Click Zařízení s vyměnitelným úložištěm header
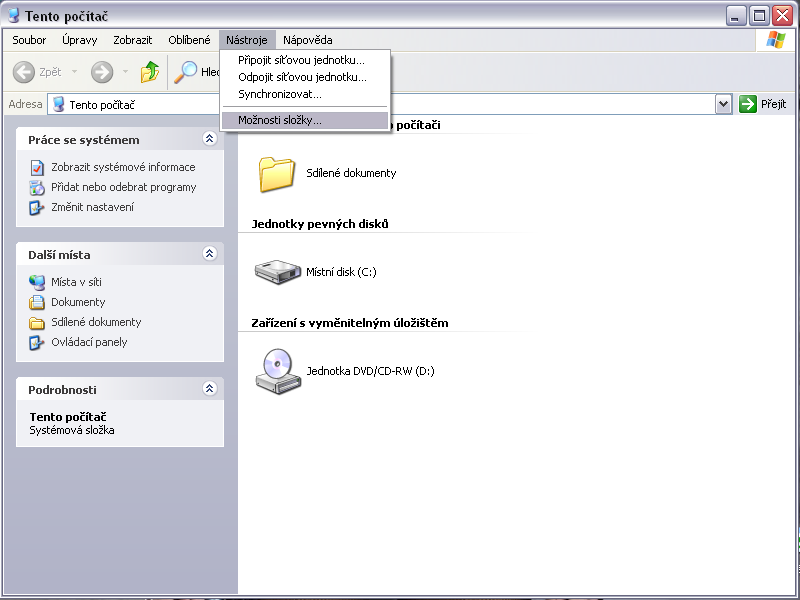800x600 pixels. (350, 323)
